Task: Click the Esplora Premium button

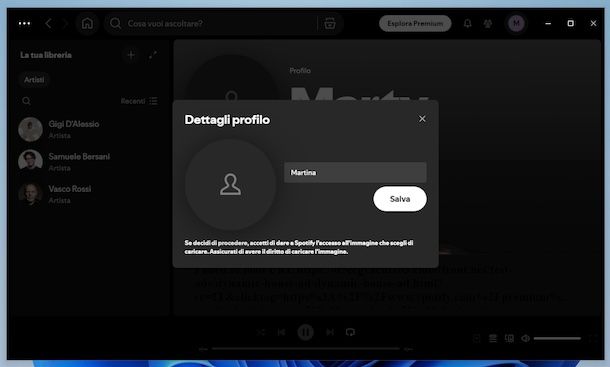Action: (x=415, y=23)
